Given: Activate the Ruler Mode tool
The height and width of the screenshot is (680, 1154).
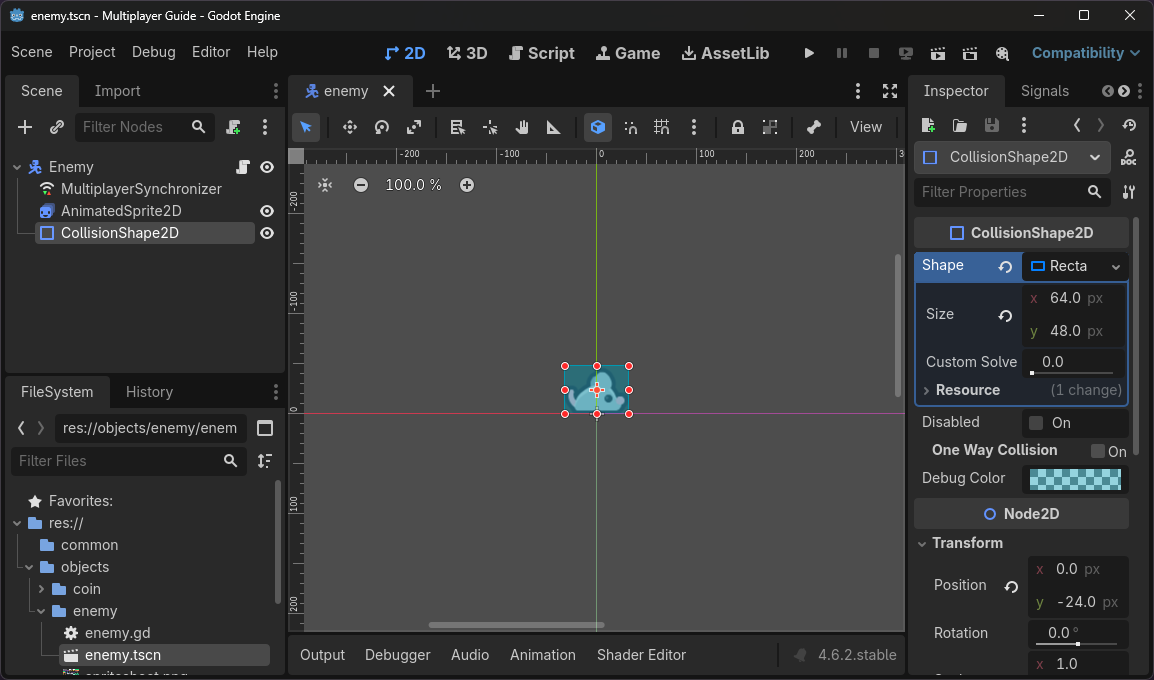Looking at the screenshot, I should tap(553, 127).
